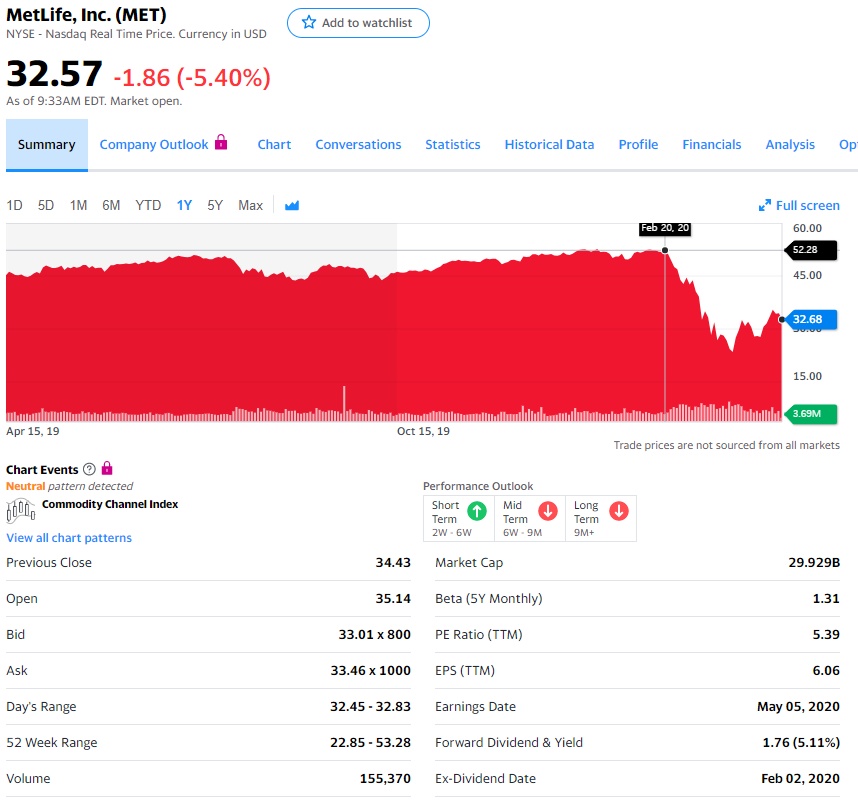Screen dimensions: 858x800
Task: Click the help question mark by Chart Events
Action: [x=89, y=469]
